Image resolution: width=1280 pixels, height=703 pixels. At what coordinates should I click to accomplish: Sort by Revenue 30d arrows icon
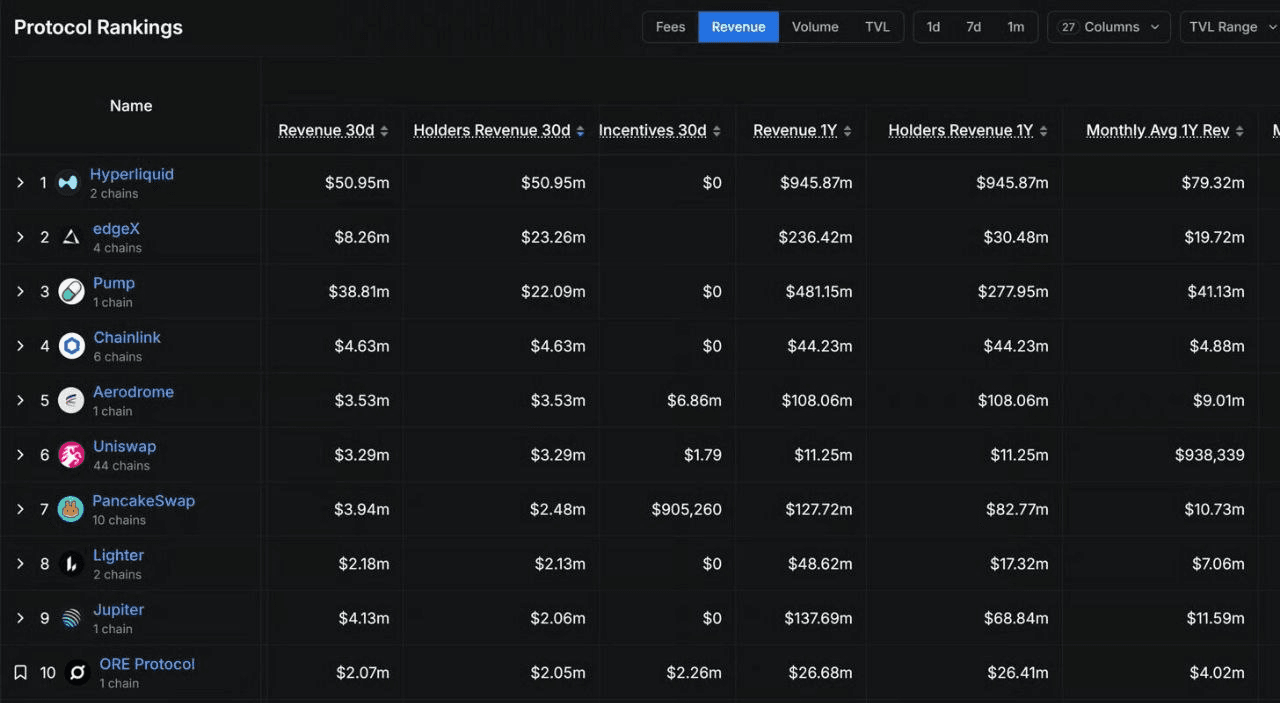[x=385, y=131]
